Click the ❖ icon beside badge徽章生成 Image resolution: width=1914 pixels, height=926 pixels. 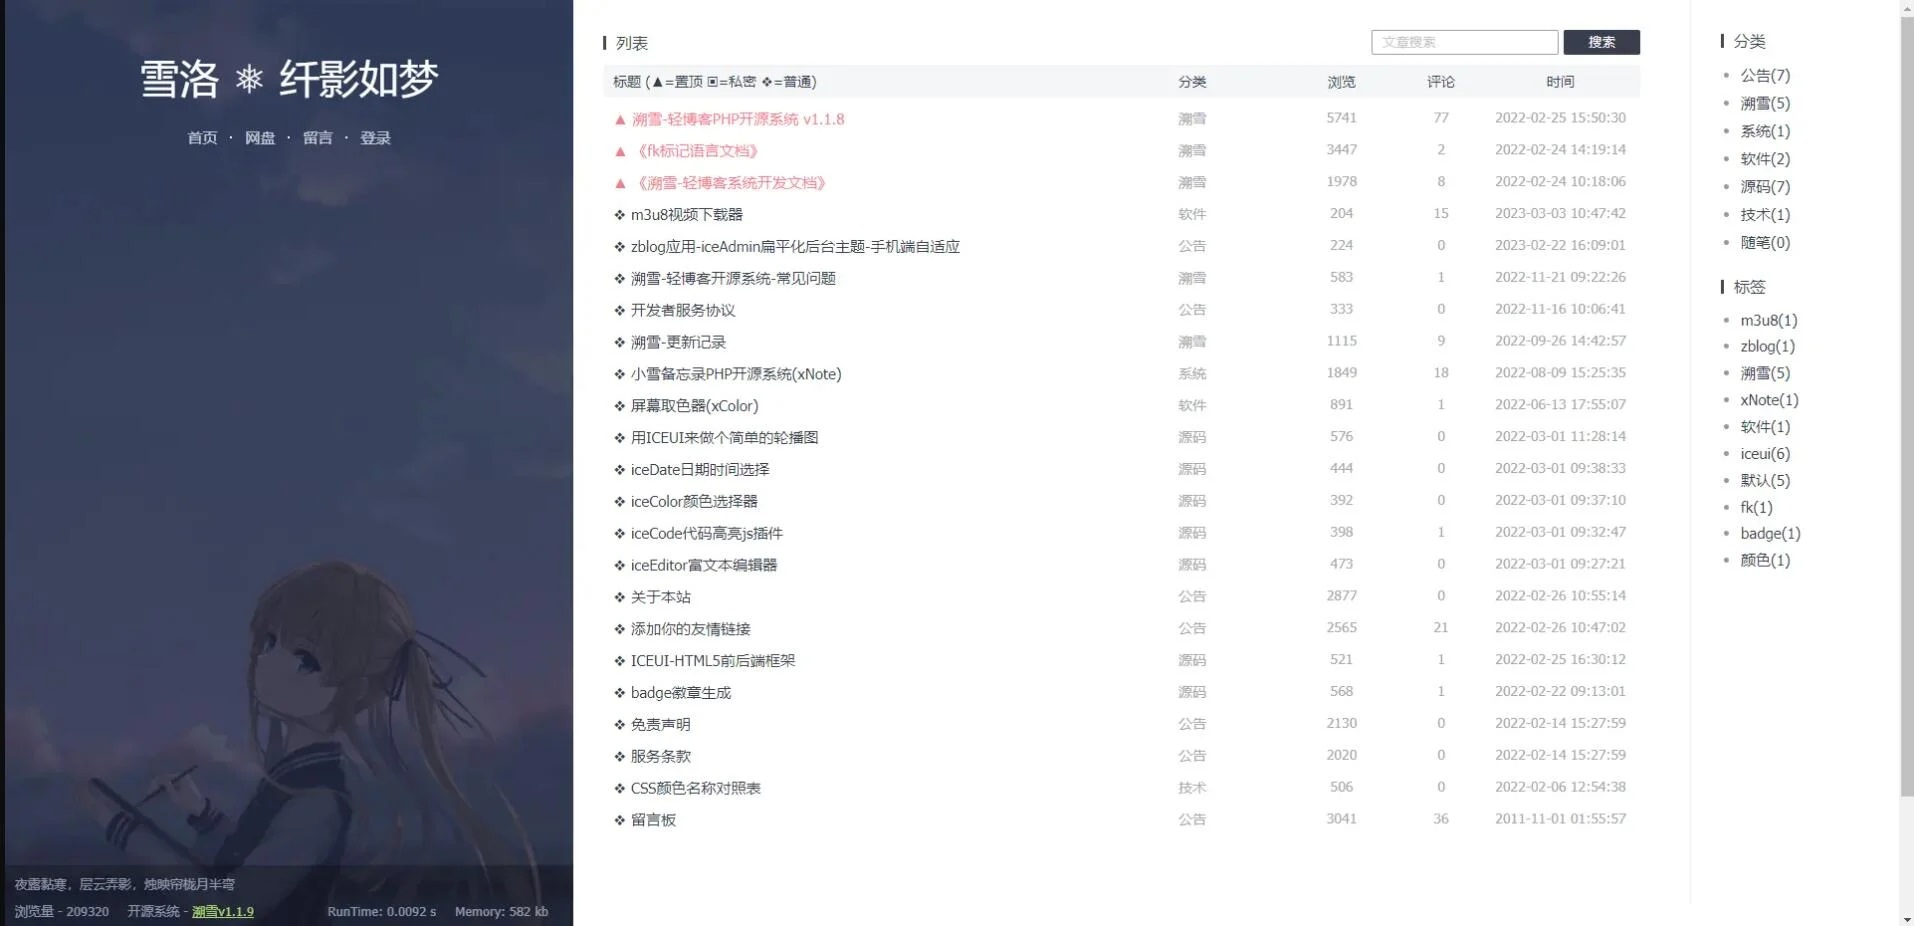[x=618, y=691]
